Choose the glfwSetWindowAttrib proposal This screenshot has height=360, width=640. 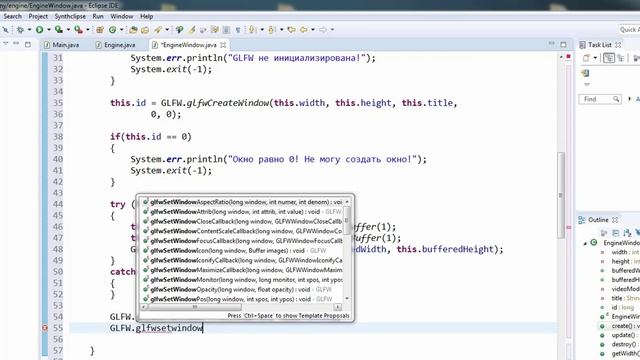pos(242,212)
